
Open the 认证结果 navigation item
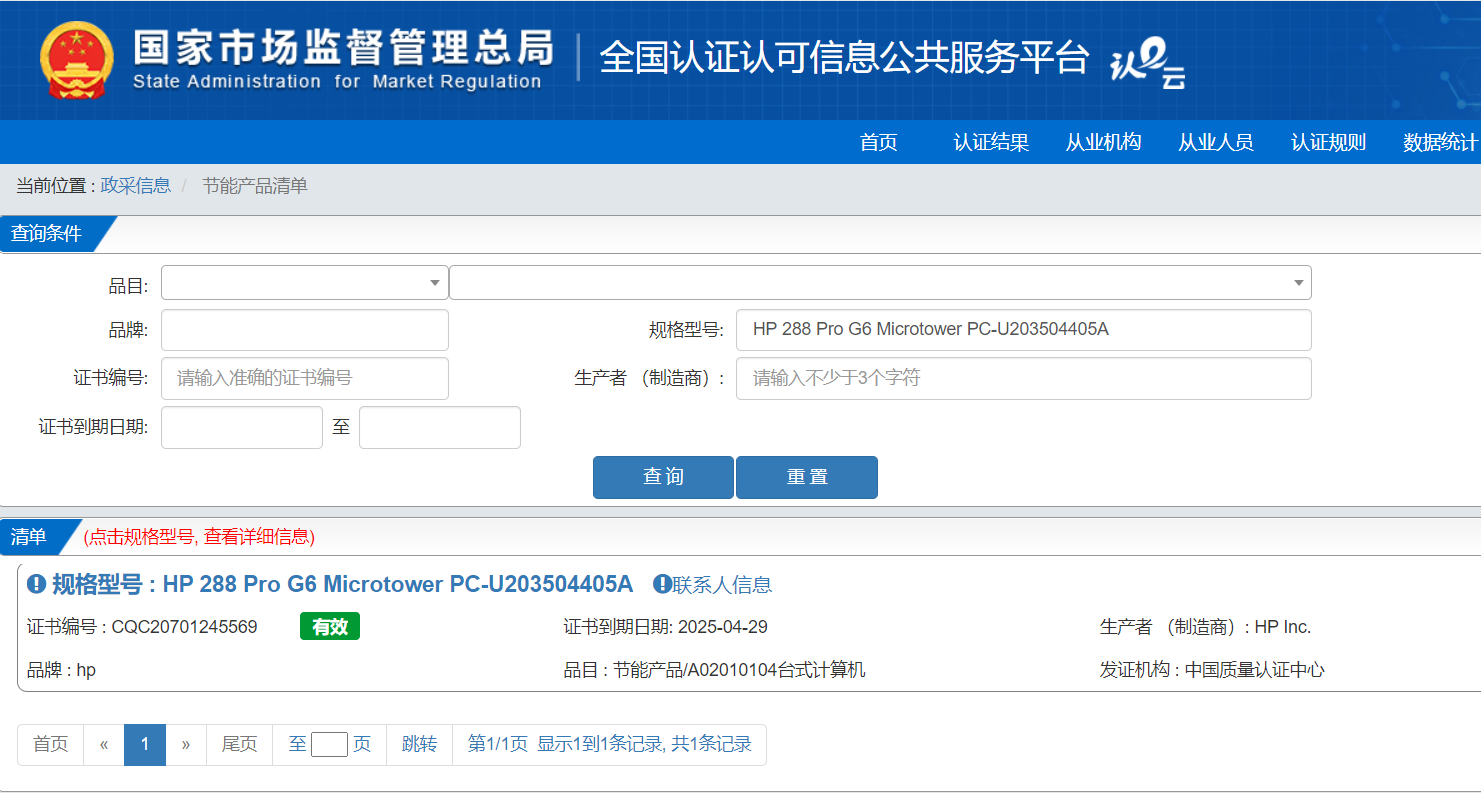(991, 142)
